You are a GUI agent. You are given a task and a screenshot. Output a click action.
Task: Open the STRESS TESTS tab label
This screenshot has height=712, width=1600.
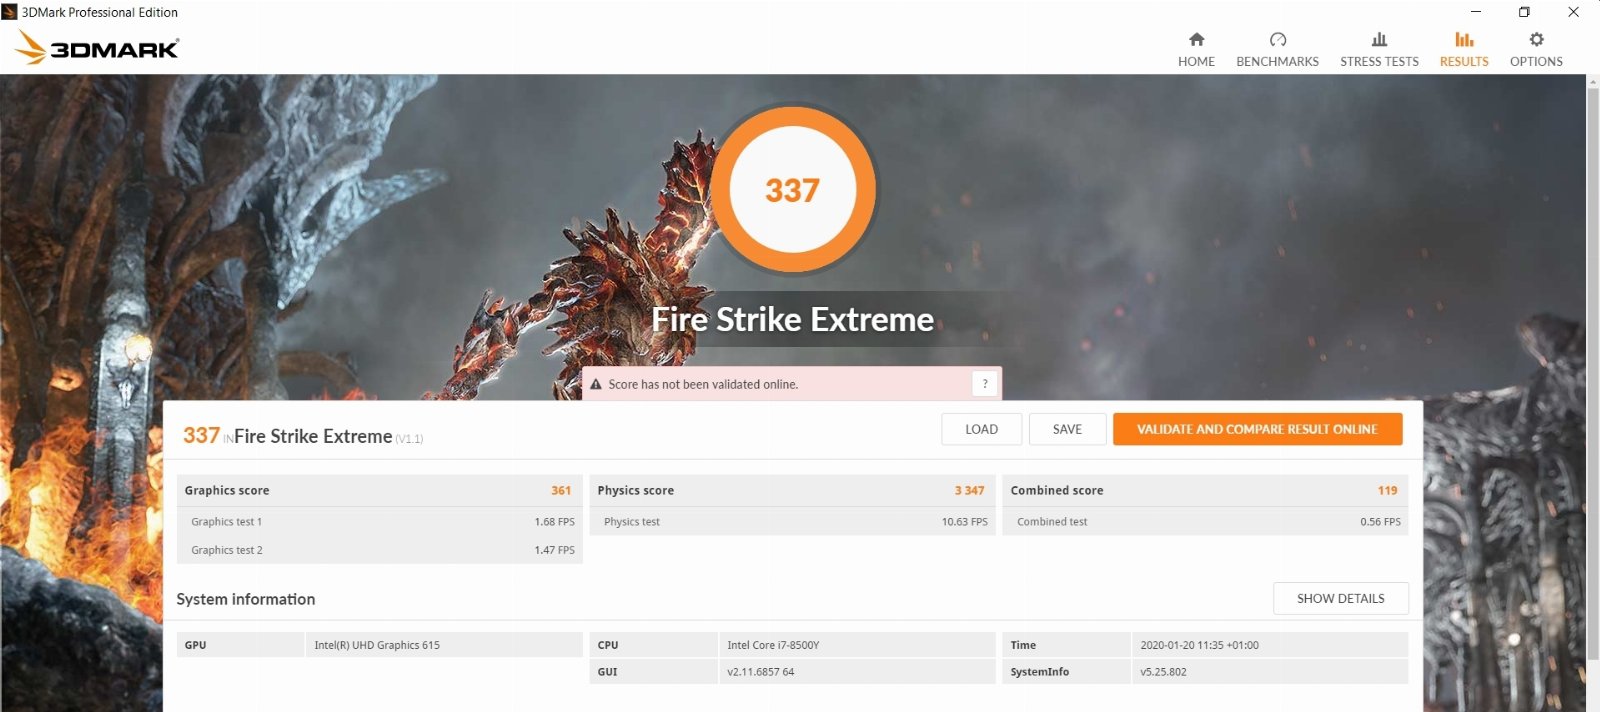point(1379,61)
